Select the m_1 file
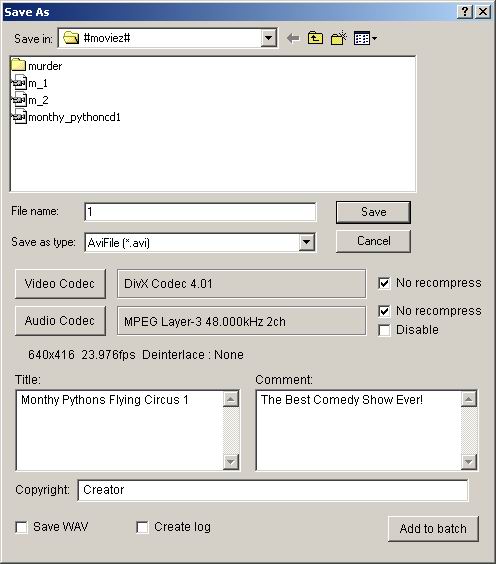 30,83
